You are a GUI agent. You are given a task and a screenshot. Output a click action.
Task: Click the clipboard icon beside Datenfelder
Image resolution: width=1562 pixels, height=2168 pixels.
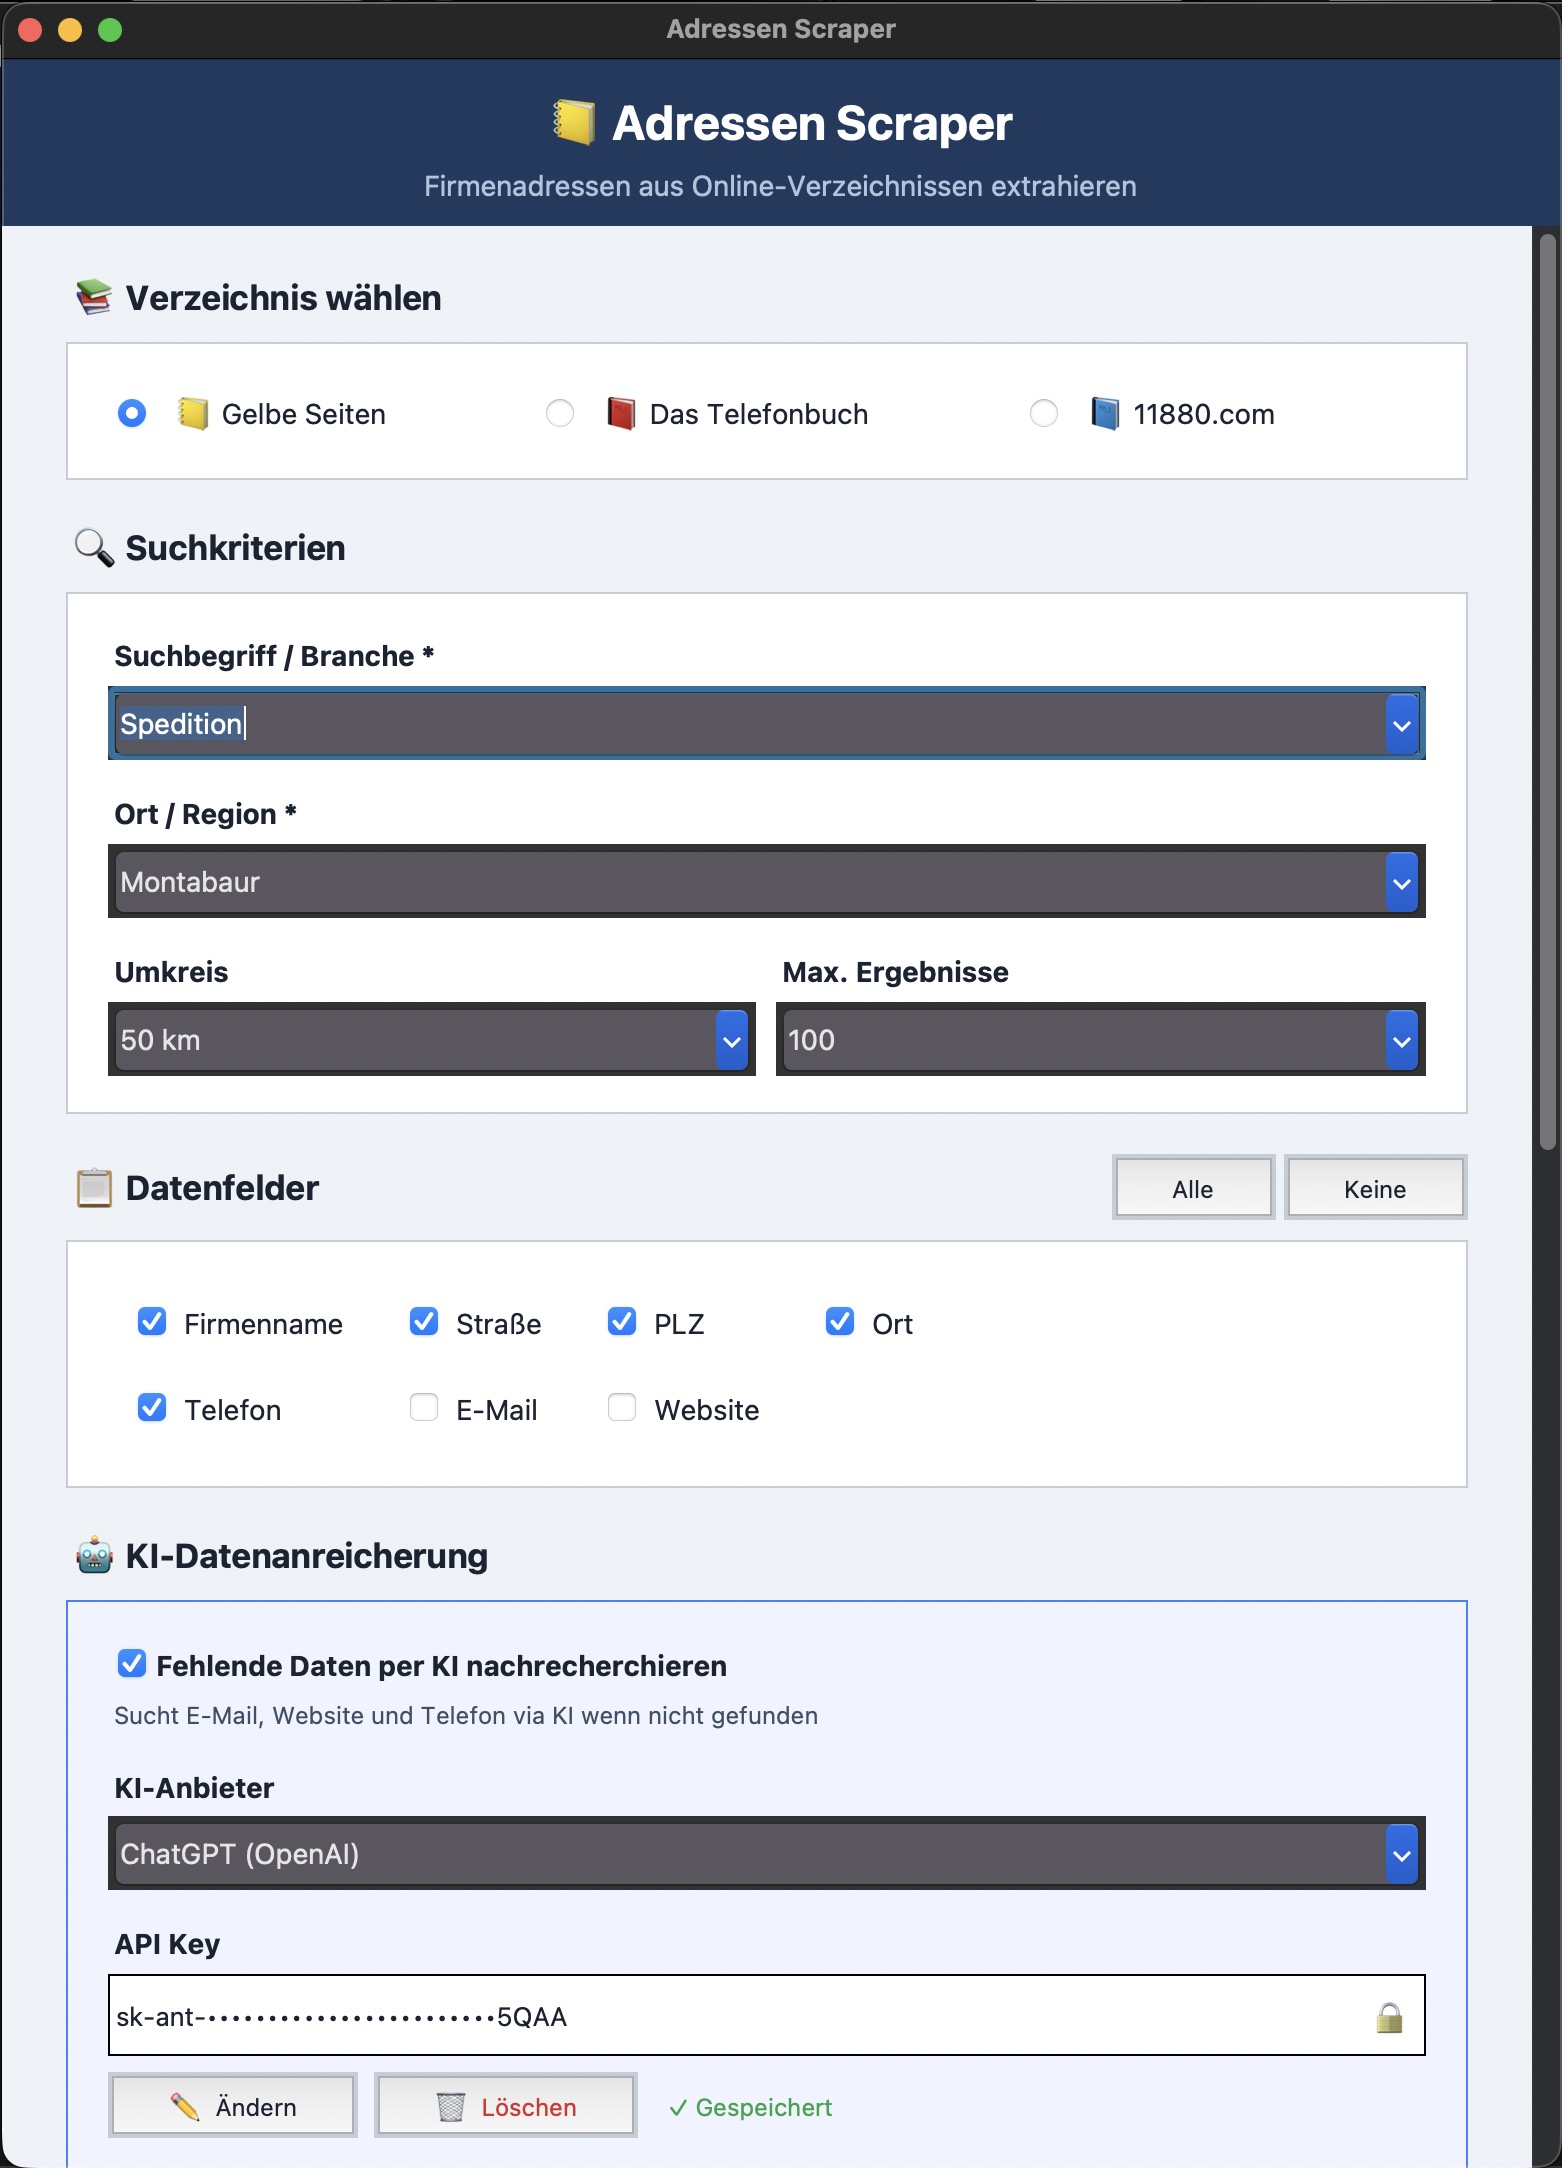coord(94,1188)
